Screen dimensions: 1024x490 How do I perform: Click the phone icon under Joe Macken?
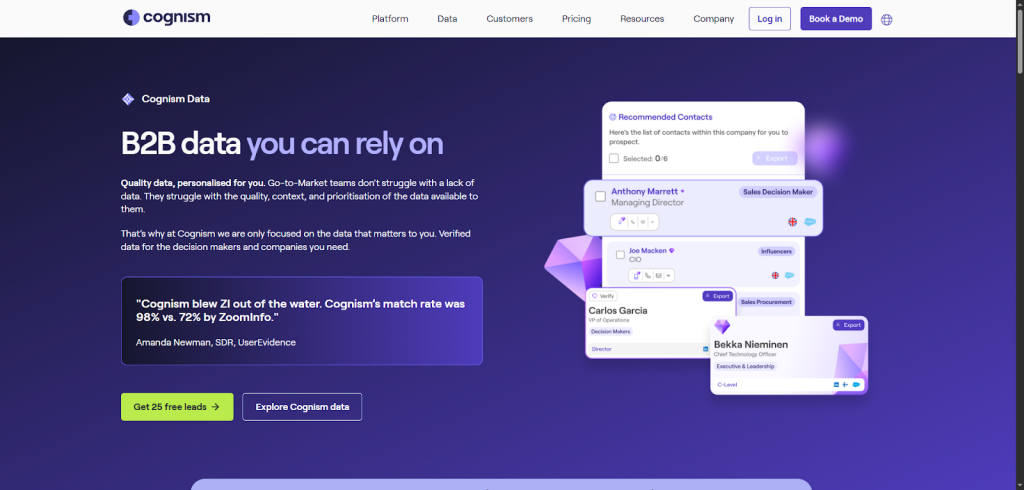647,275
